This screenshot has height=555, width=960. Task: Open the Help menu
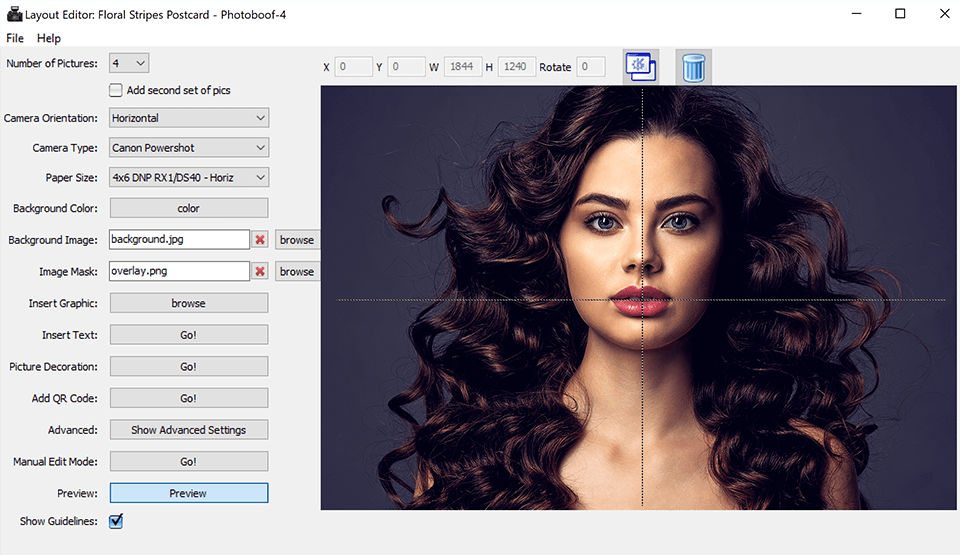(49, 38)
